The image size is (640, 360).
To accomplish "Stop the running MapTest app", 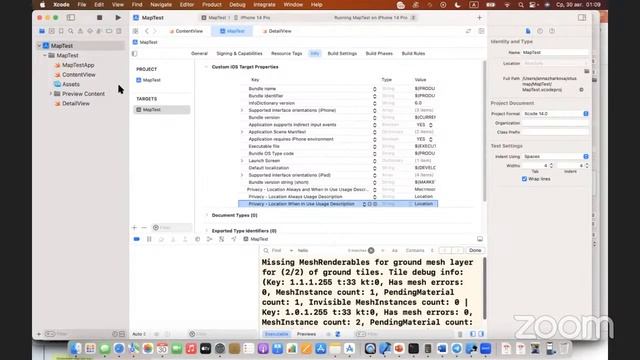I will pyautogui.click(x=99, y=18).
